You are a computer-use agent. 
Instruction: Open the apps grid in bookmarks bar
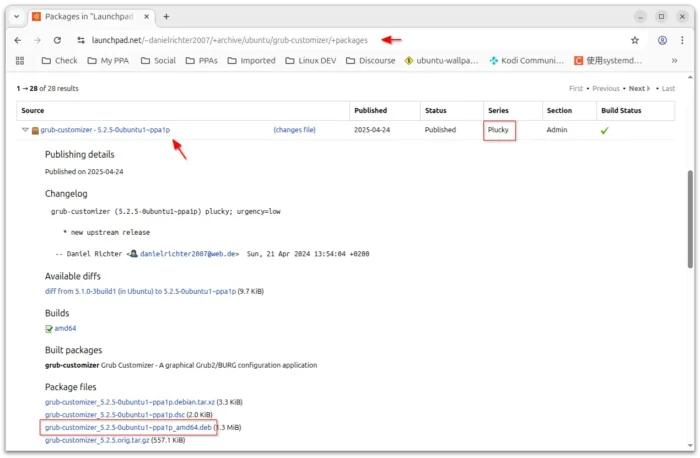(20, 61)
